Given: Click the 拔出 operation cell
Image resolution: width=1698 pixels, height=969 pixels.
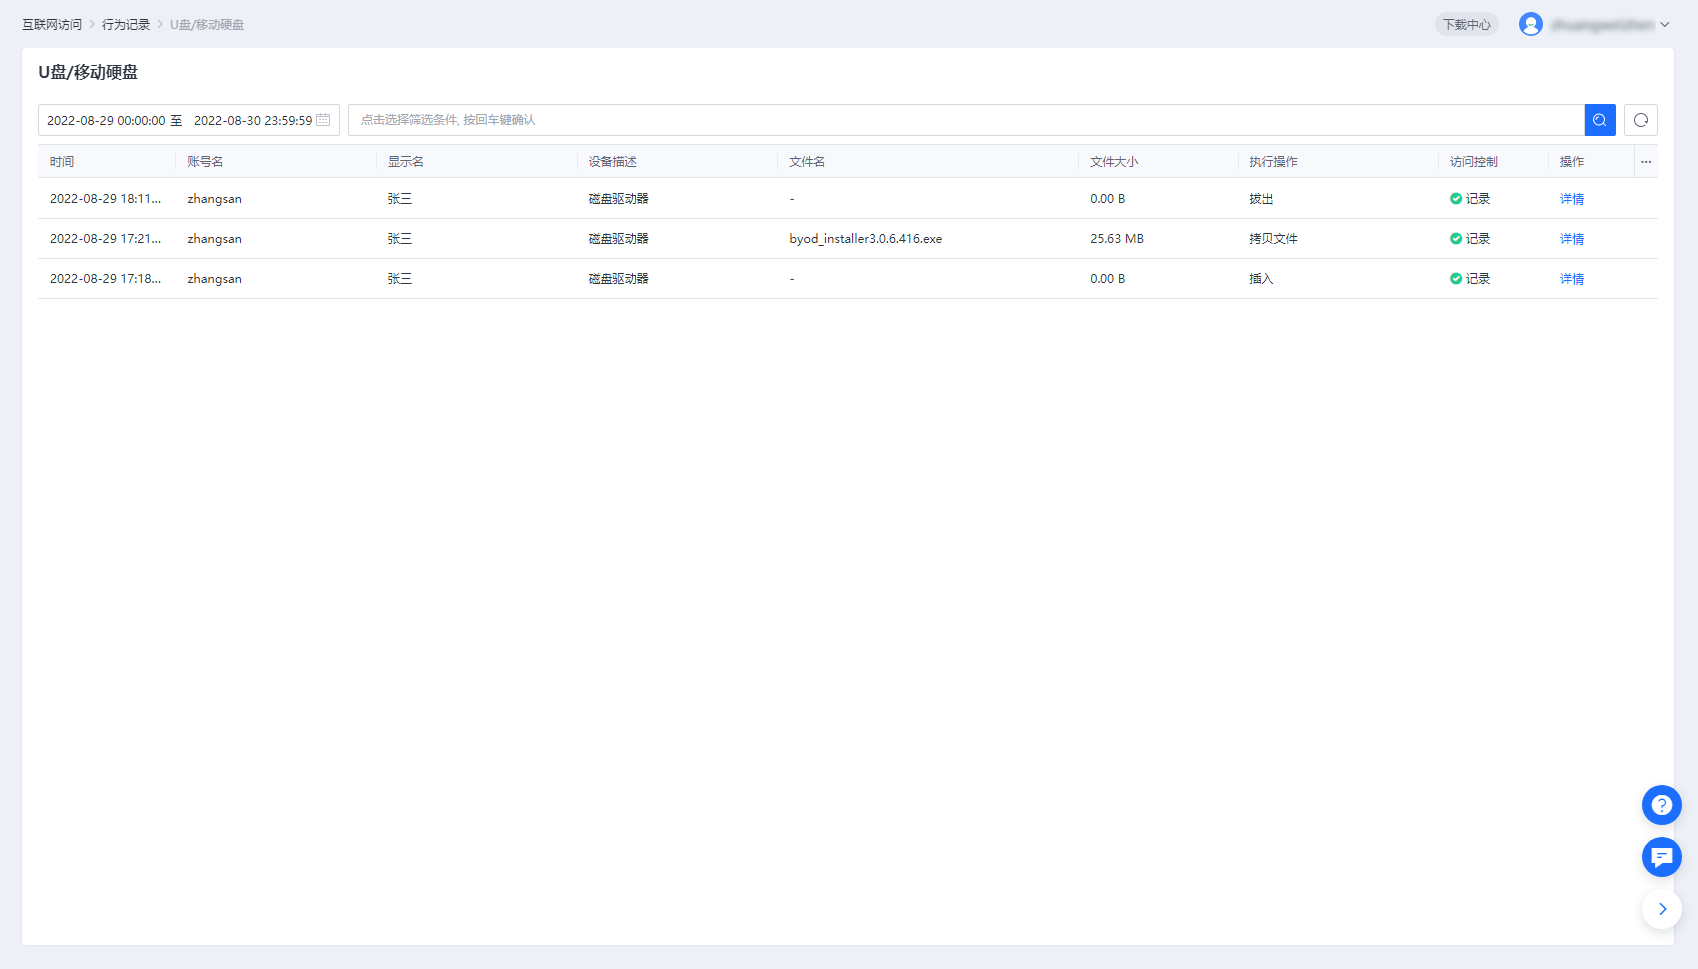Looking at the screenshot, I should 1261,199.
